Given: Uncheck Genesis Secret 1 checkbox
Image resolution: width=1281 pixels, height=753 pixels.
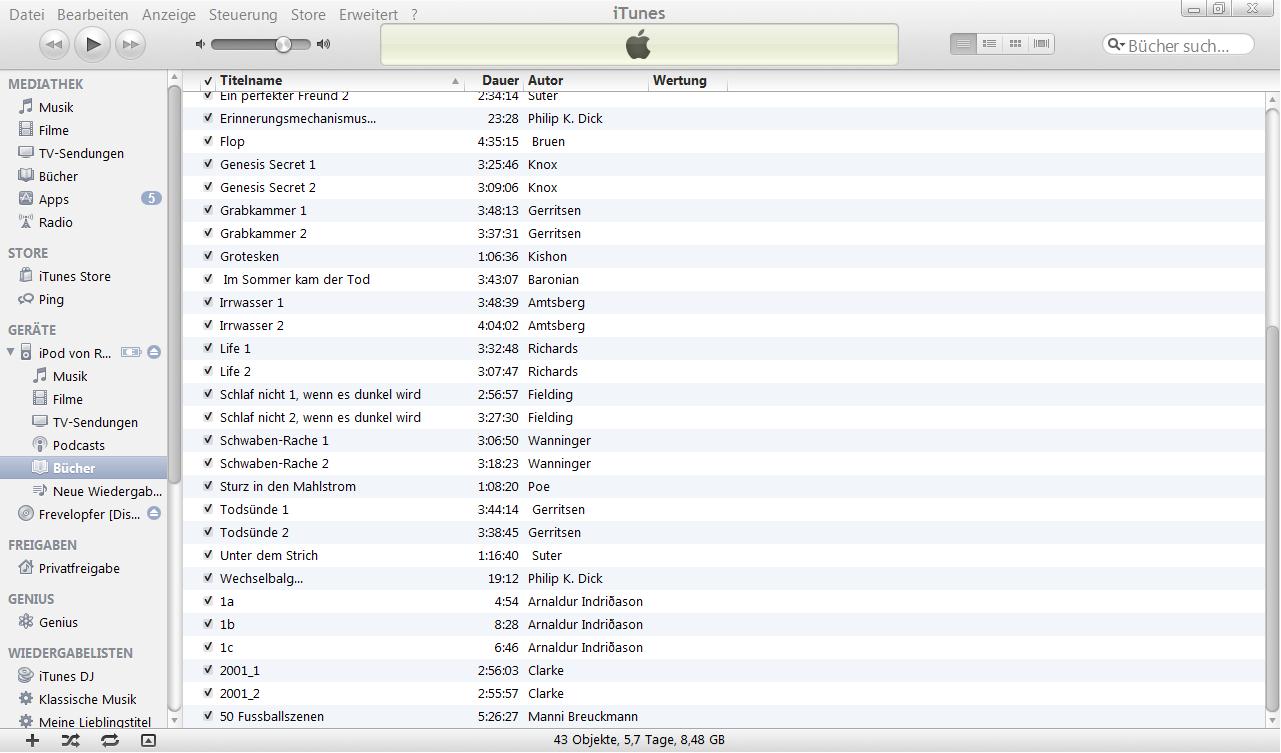Looking at the screenshot, I should [208, 164].
